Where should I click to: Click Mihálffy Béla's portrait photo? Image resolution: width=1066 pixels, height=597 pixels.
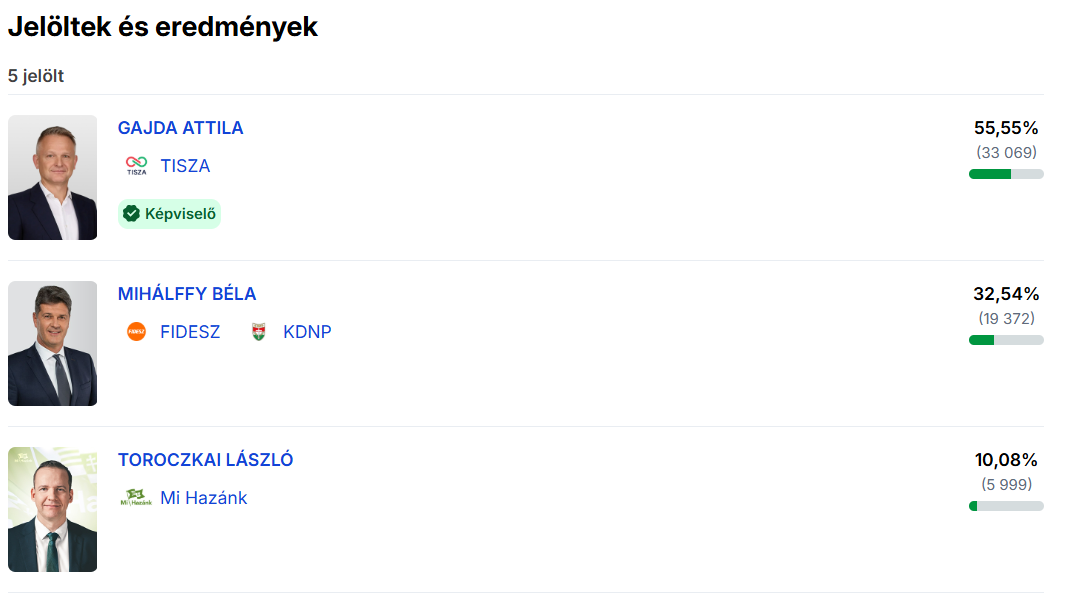[52, 343]
